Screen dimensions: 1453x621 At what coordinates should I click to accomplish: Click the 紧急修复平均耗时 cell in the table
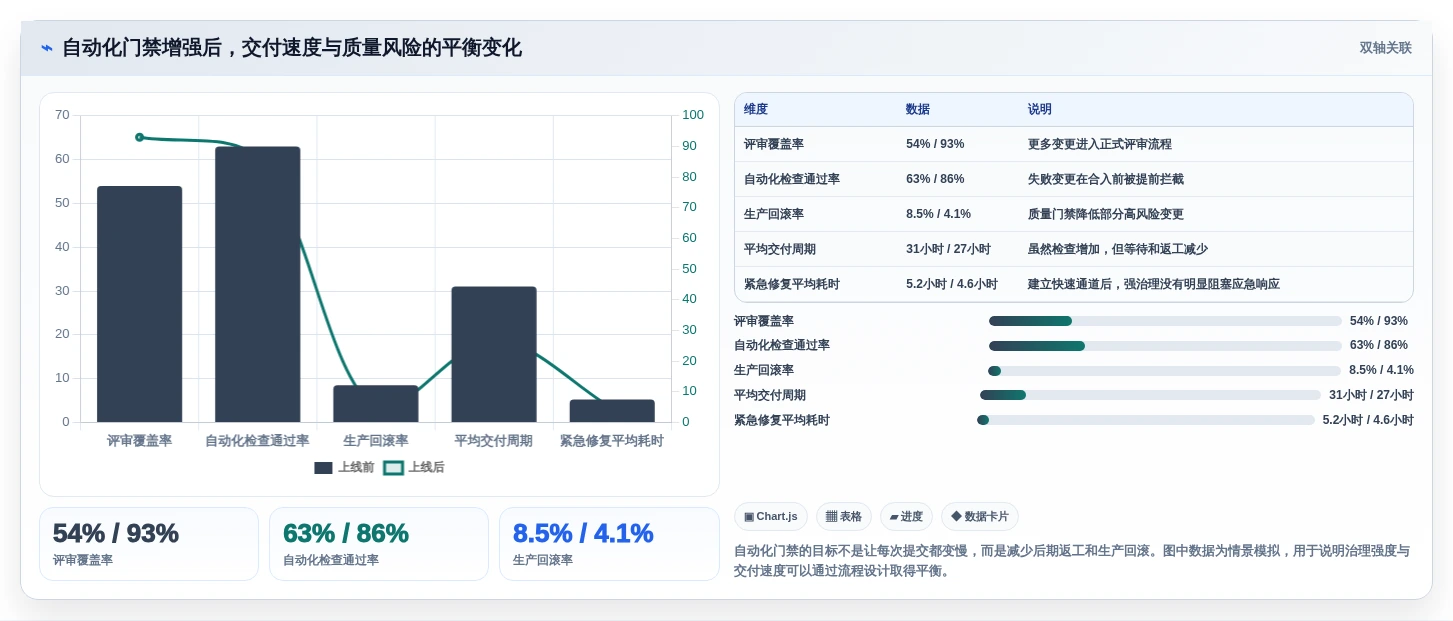point(816,284)
